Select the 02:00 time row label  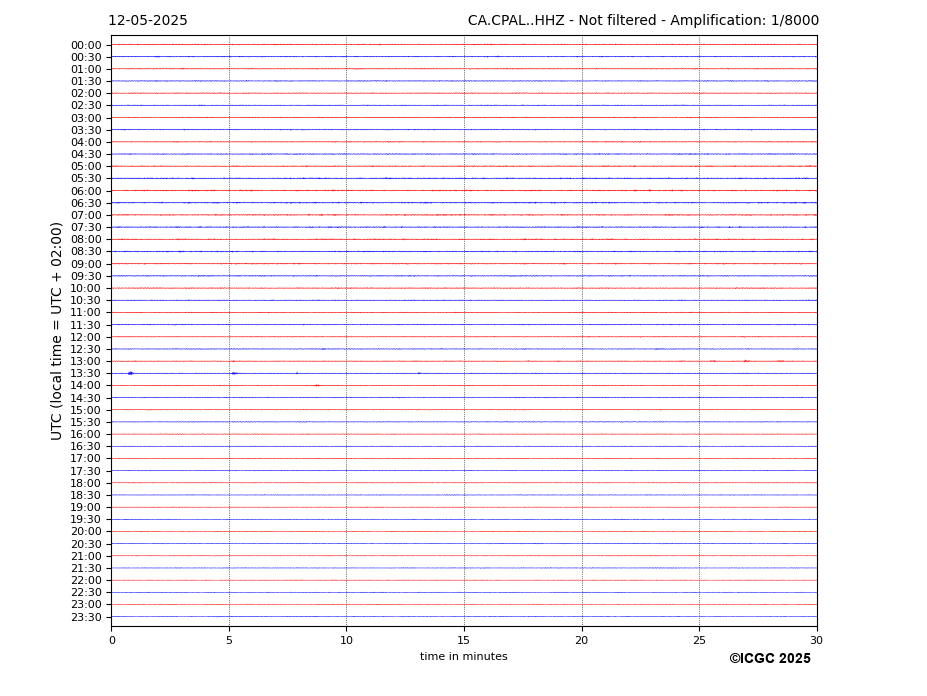tap(86, 93)
